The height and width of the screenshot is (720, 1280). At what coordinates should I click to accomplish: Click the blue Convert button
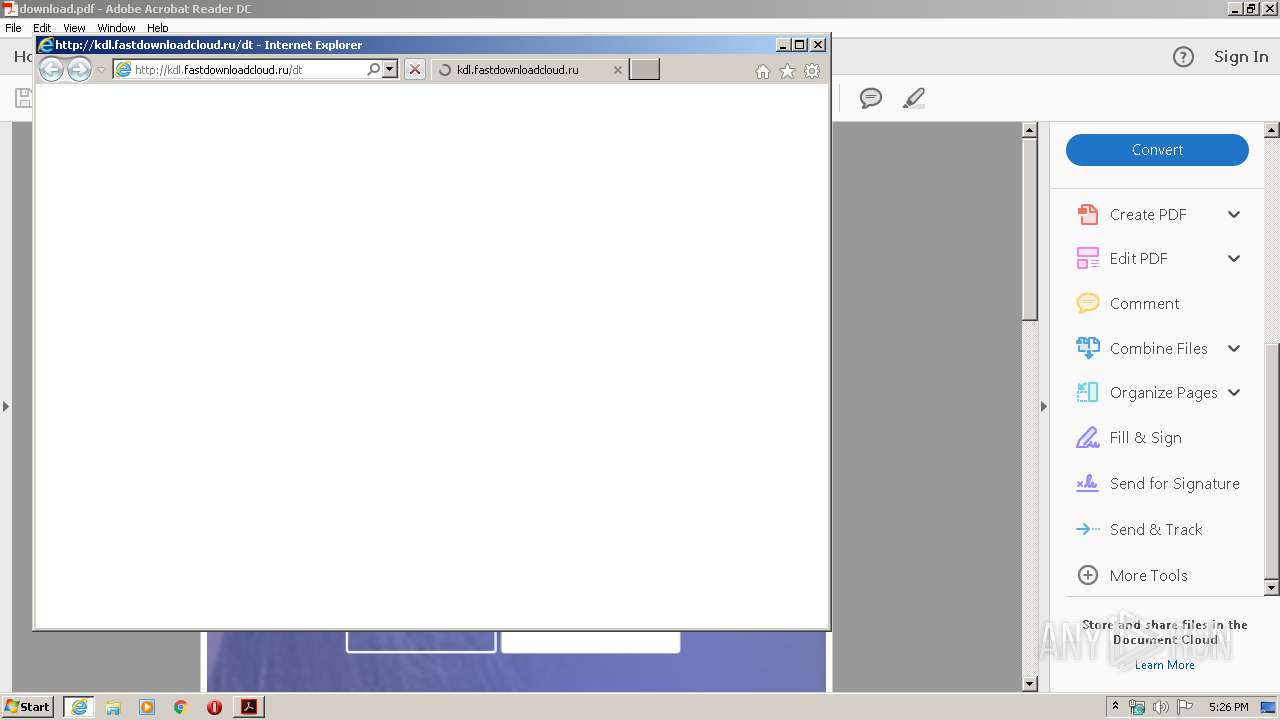[1157, 150]
